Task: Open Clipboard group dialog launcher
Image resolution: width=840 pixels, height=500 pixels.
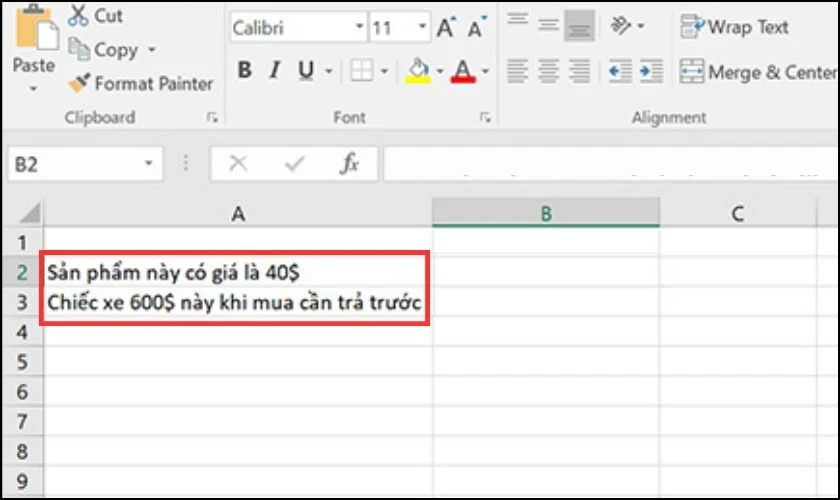Action: (x=212, y=117)
